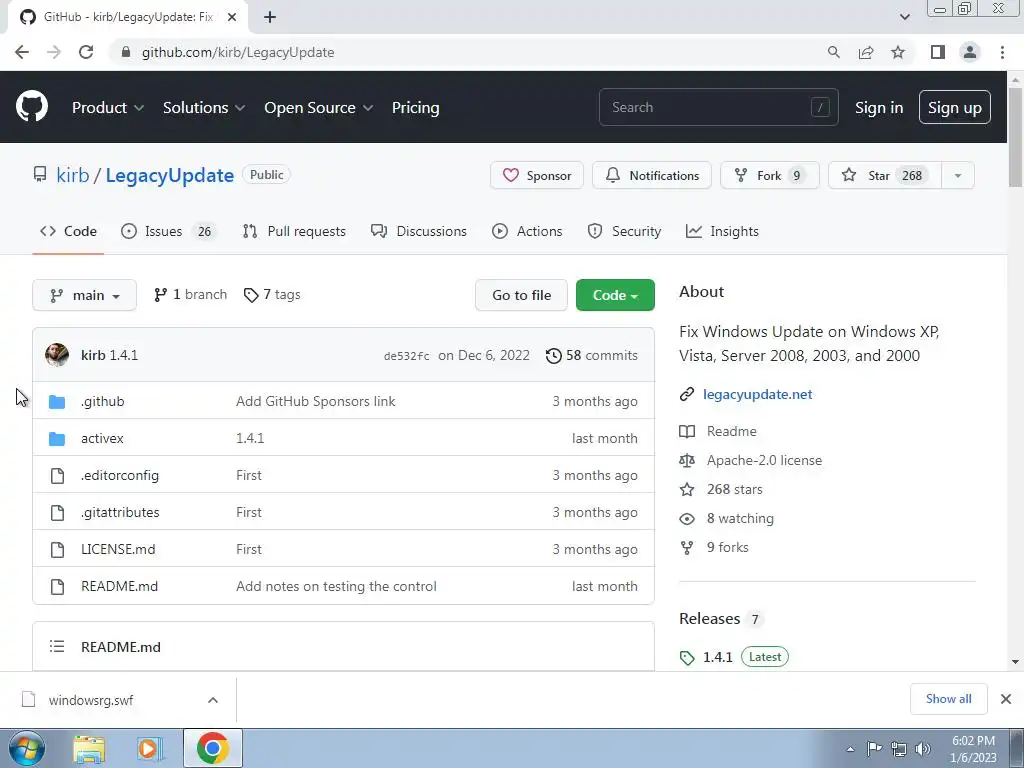Switch to the Pull requests tab
1024x768 pixels.
tap(294, 231)
